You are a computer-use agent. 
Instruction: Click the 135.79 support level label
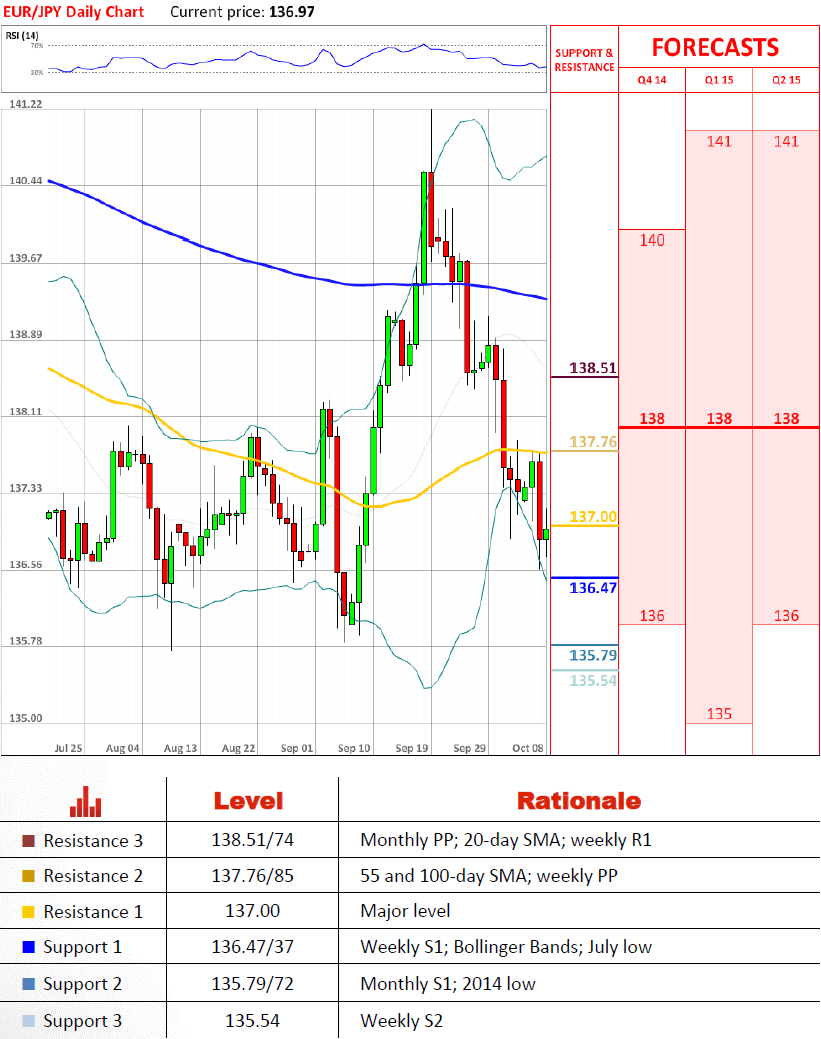coord(593,655)
